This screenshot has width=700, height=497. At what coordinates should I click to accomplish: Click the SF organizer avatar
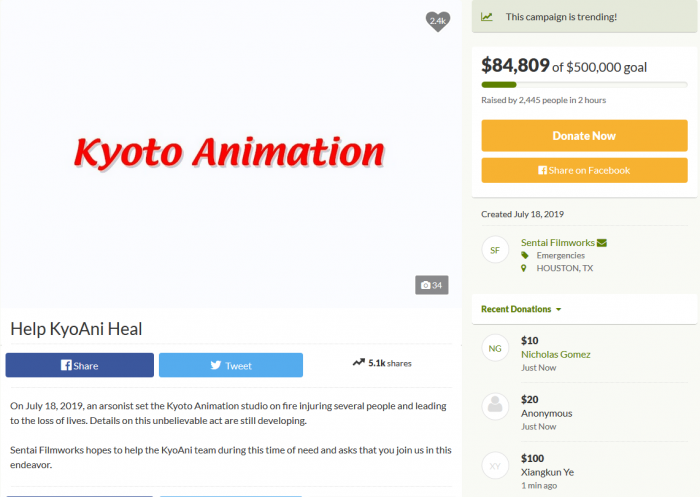(x=494, y=250)
